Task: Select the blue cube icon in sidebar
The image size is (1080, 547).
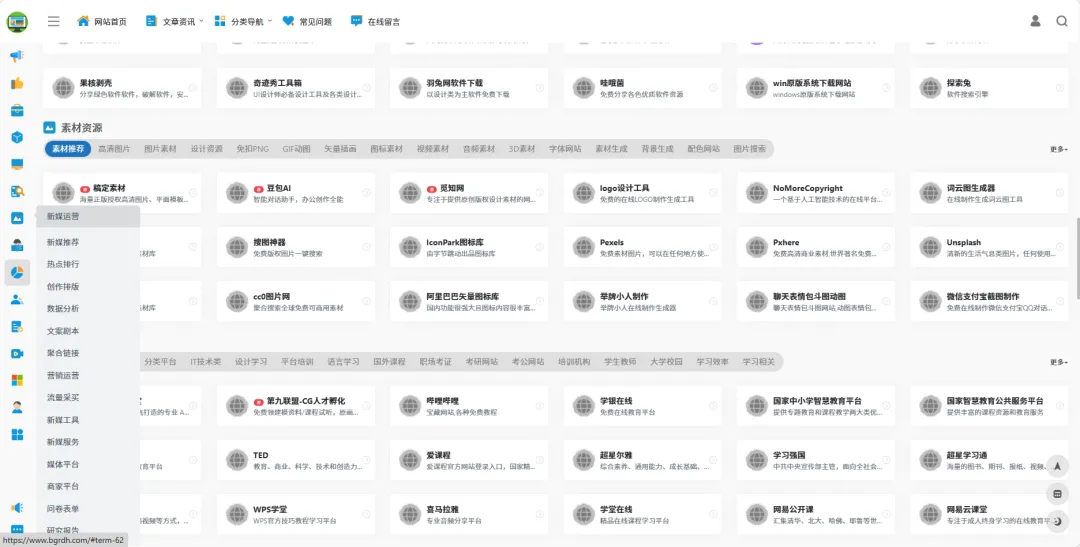Action: click(x=17, y=137)
